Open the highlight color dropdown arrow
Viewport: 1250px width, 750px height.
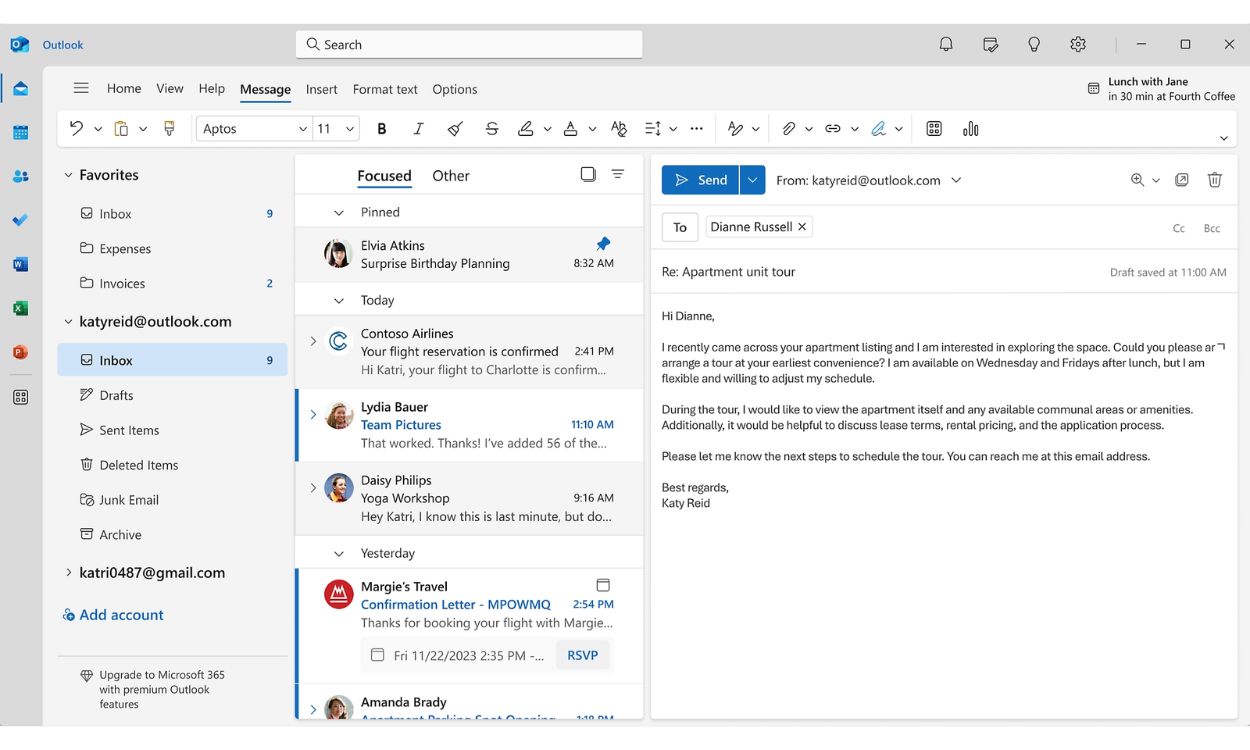pyautogui.click(x=547, y=129)
